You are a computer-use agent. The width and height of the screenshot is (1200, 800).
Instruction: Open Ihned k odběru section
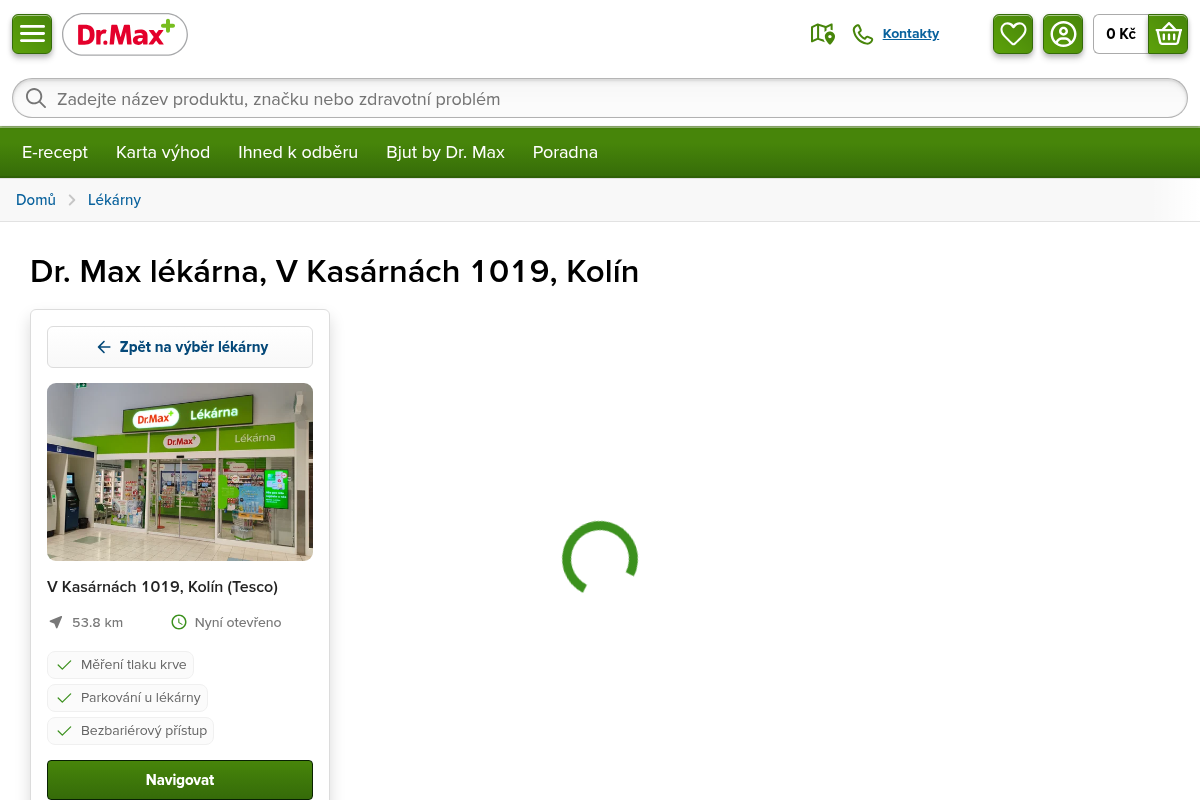click(x=298, y=152)
